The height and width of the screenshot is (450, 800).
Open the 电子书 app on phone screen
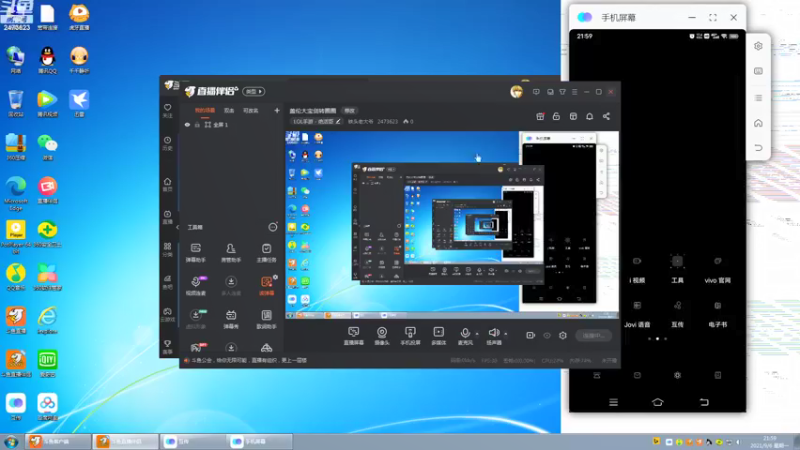[x=717, y=314]
